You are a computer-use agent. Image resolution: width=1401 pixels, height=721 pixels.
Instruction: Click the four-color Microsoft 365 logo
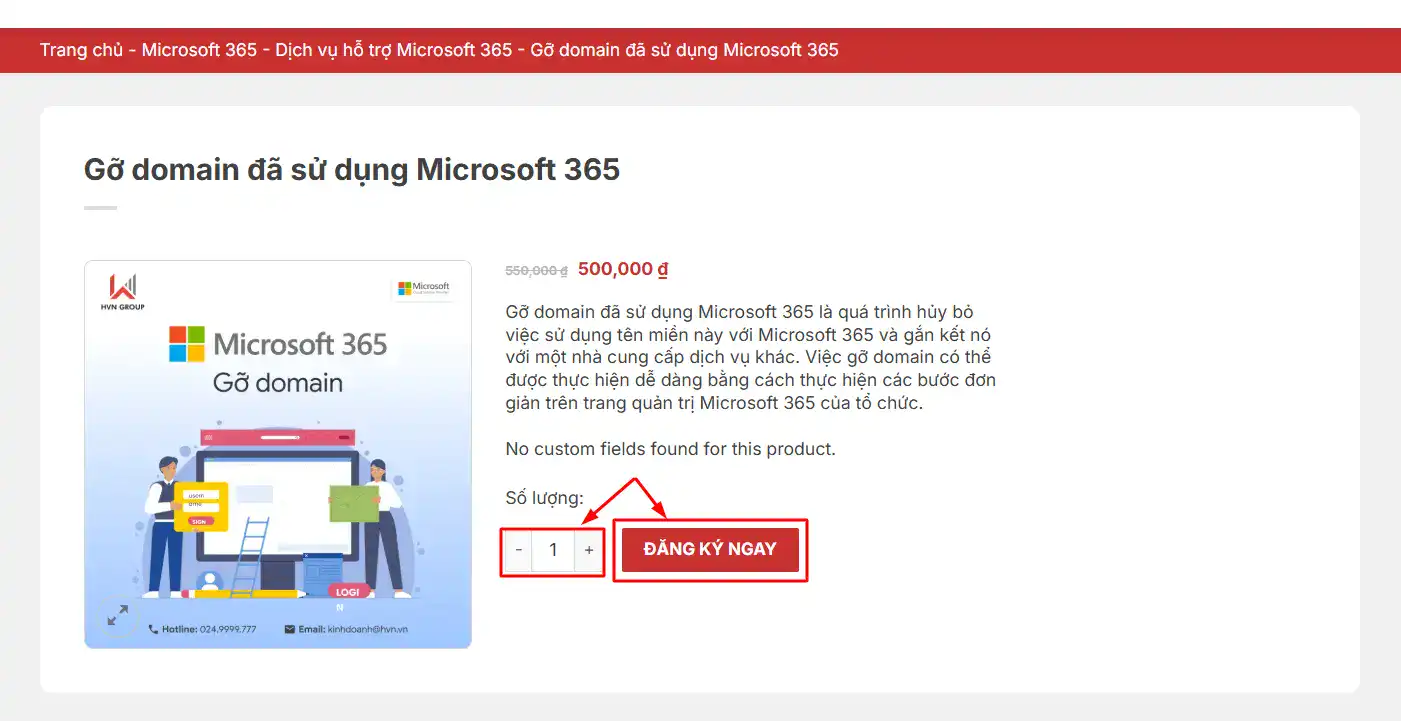click(x=187, y=344)
